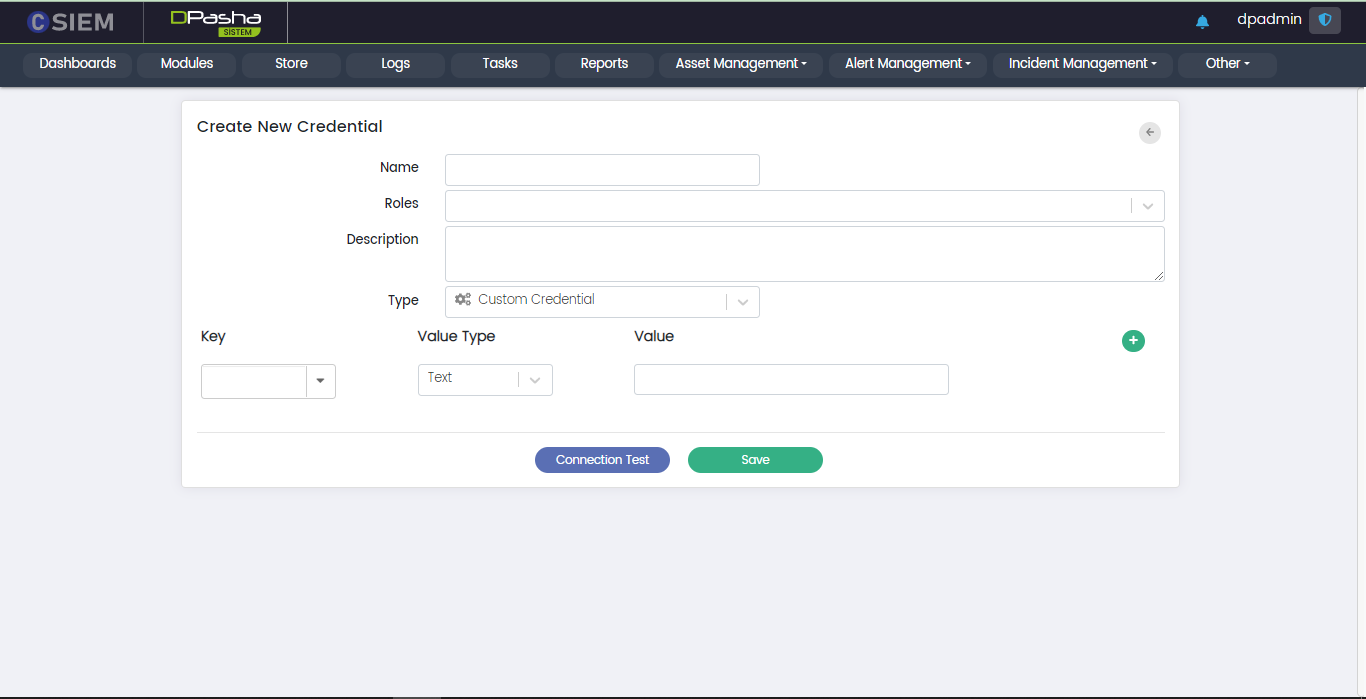The height and width of the screenshot is (699, 1366).
Task: Click the CSIEM logo
Action: (x=71, y=21)
